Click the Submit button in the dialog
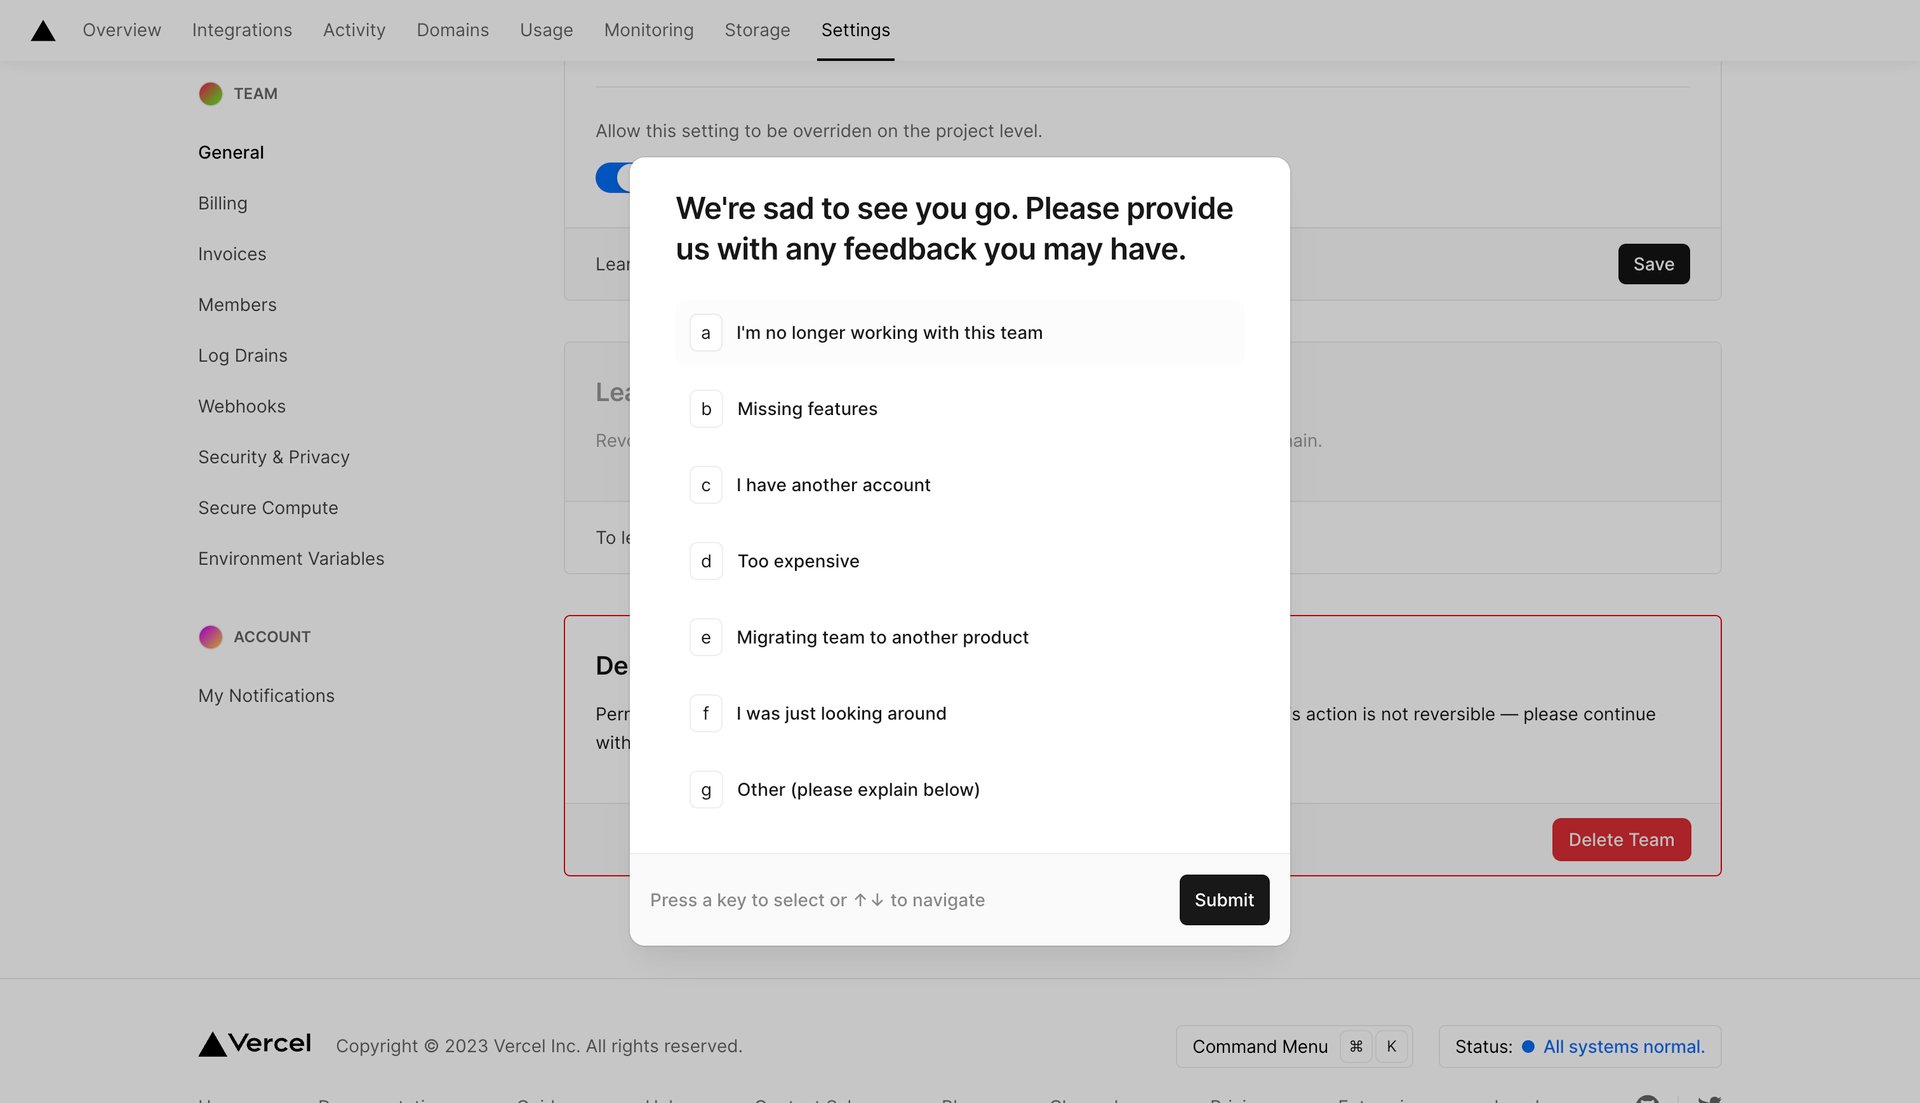 pyautogui.click(x=1223, y=900)
